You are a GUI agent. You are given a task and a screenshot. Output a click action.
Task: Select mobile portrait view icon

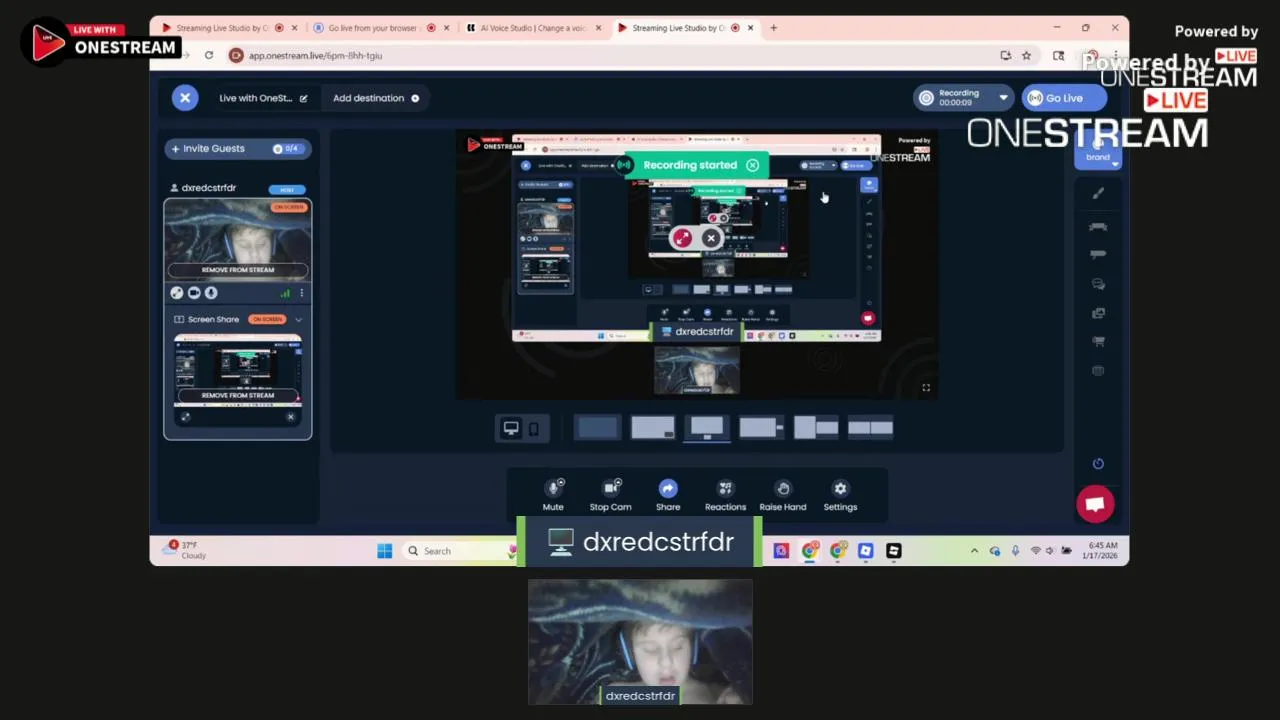pyautogui.click(x=534, y=428)
